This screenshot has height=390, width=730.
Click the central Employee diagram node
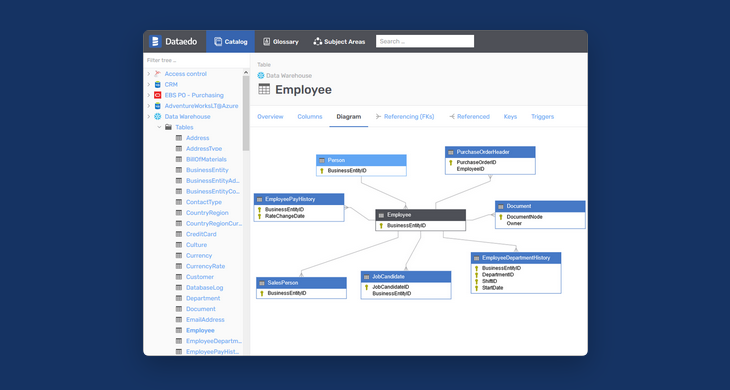tap(421, 220)
